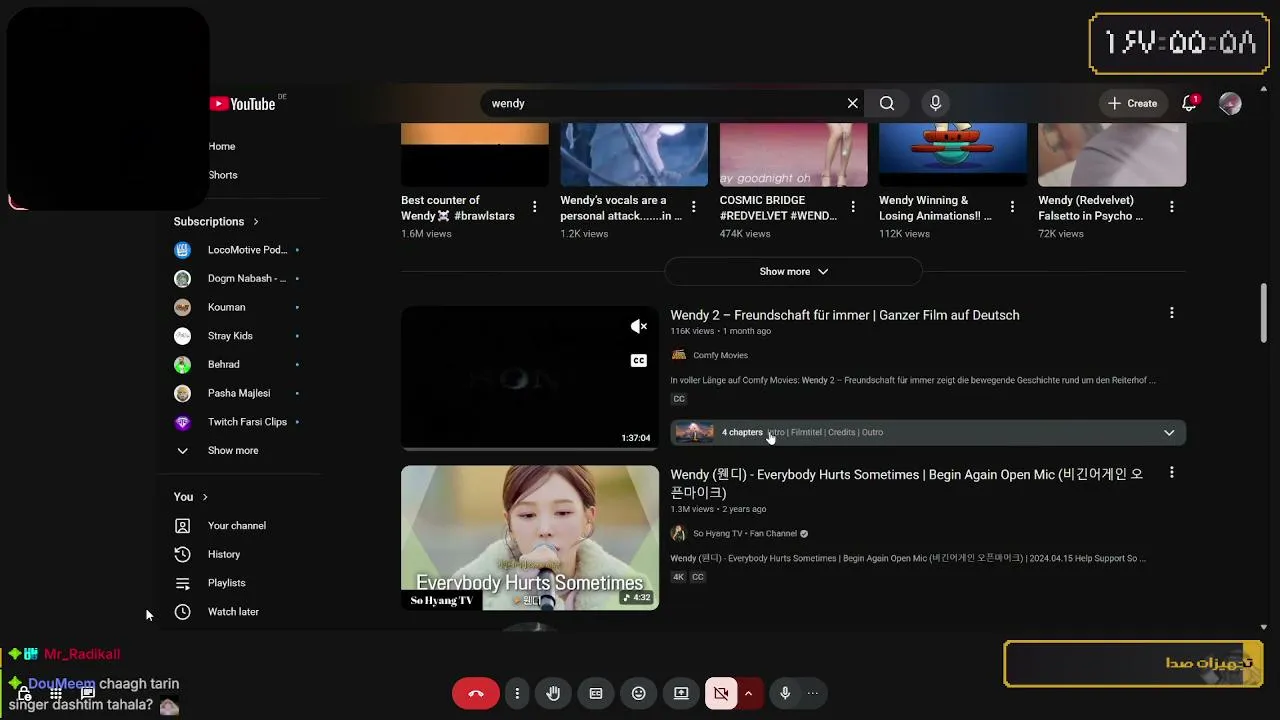Open the account avatar menu
Image resolution: width=1280 pixels, height=720 pixels.
[1230, 103]
